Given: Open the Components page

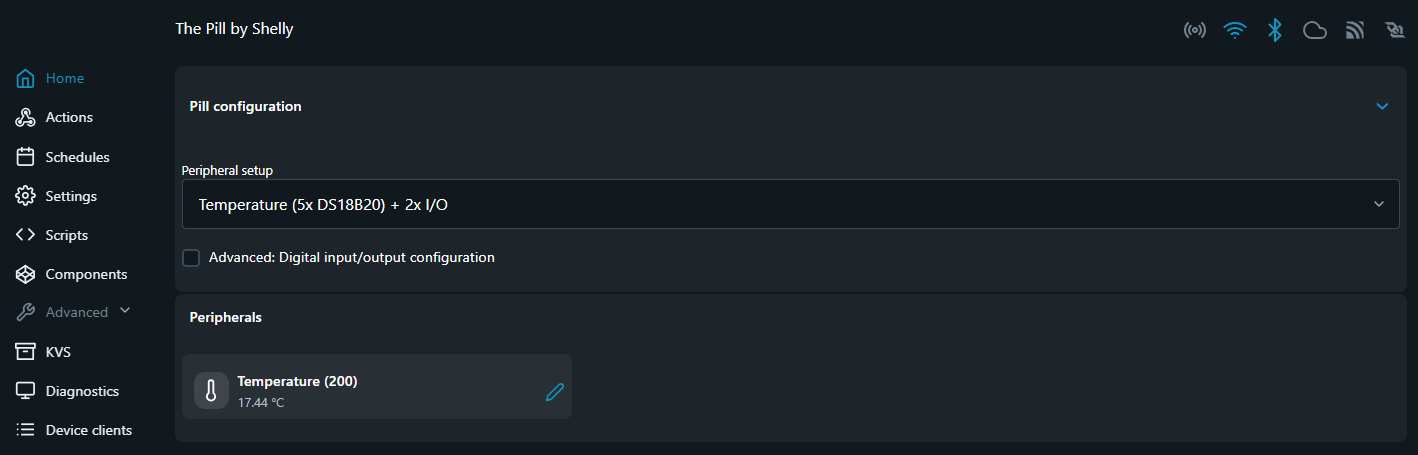Looking at the screenshot, I should click(x=86, y=274).
